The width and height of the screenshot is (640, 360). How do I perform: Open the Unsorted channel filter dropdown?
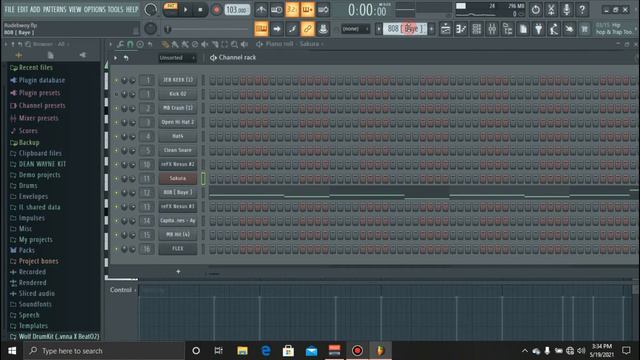coord(177,58)
